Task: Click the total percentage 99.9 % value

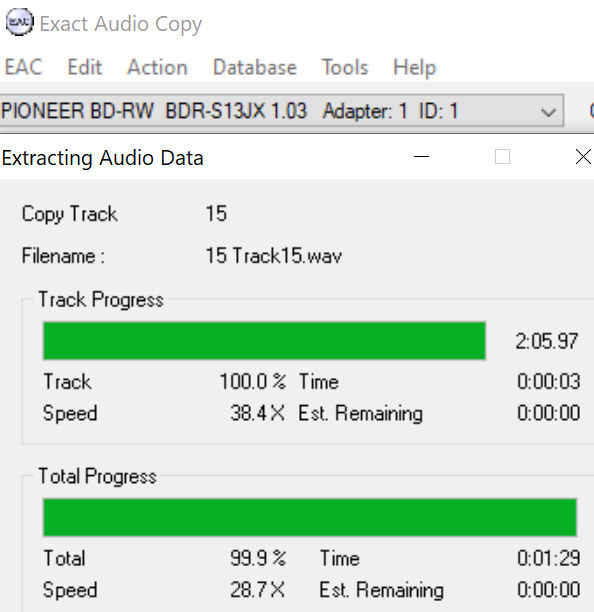Action: 258,557
